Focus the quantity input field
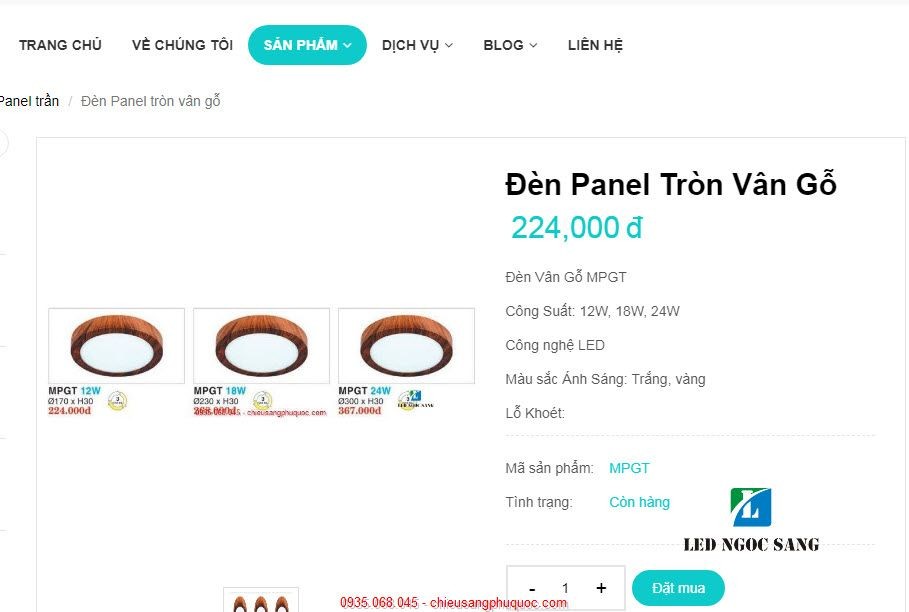The height and width of the screenshot is (612, 909). (x=565, y=588)
